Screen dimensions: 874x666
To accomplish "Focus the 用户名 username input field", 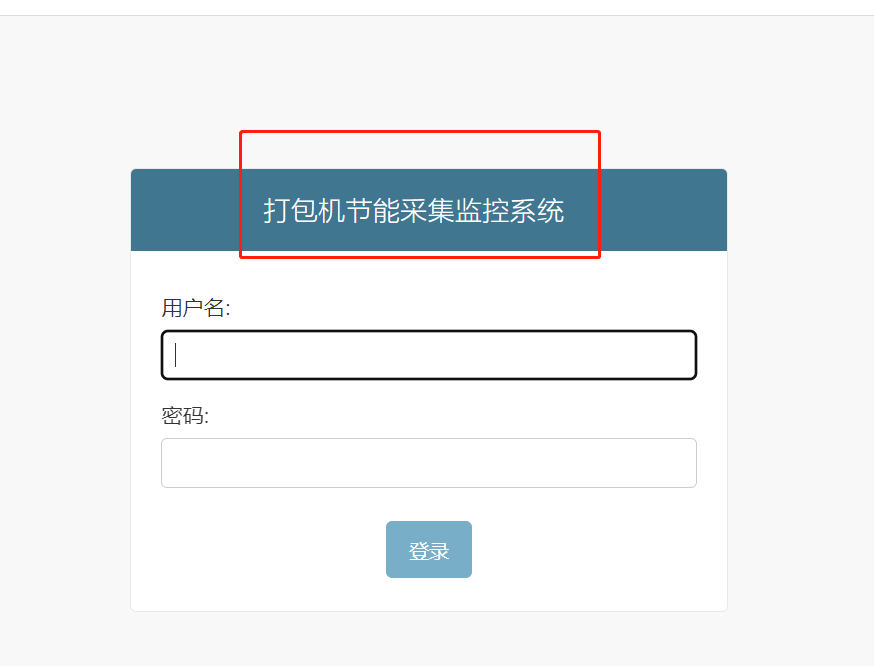I will (x=429, y=355).
